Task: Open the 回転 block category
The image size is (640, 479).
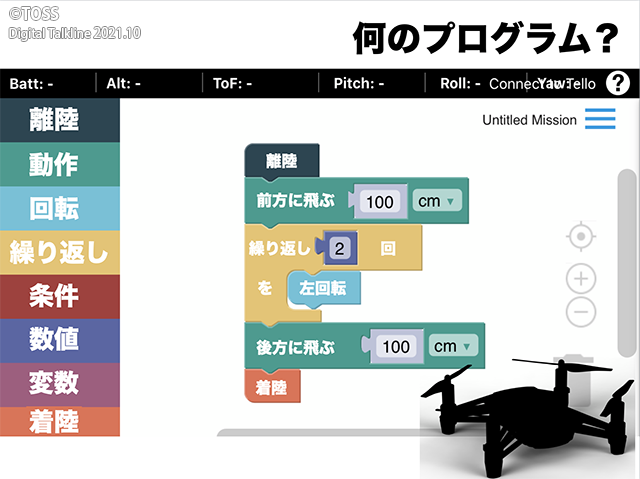Action: (60, 208)
